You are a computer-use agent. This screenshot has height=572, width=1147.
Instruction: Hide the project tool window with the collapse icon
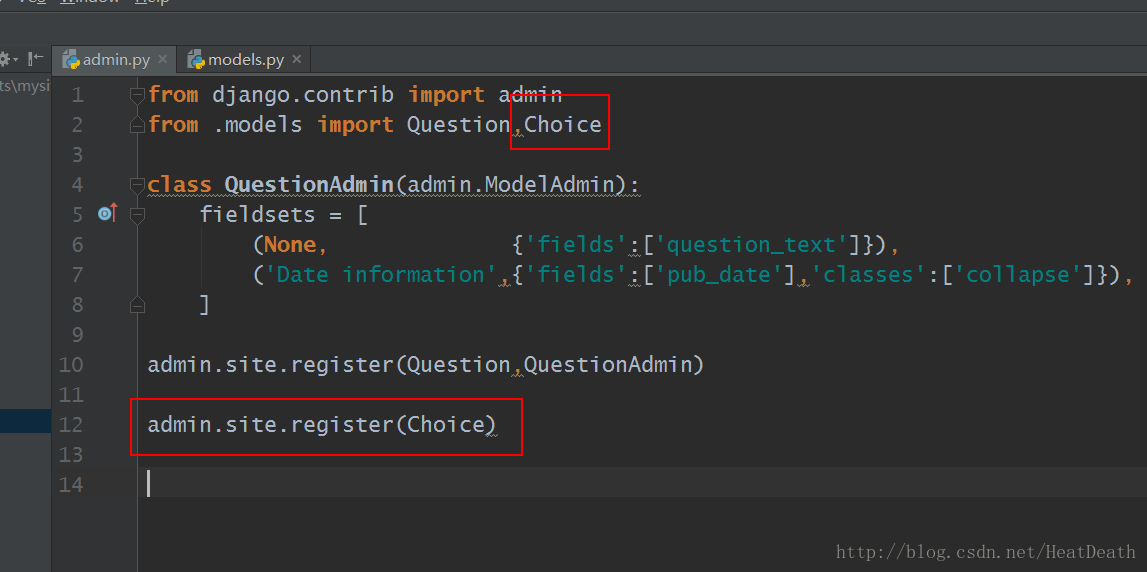[x=35, y=59]
